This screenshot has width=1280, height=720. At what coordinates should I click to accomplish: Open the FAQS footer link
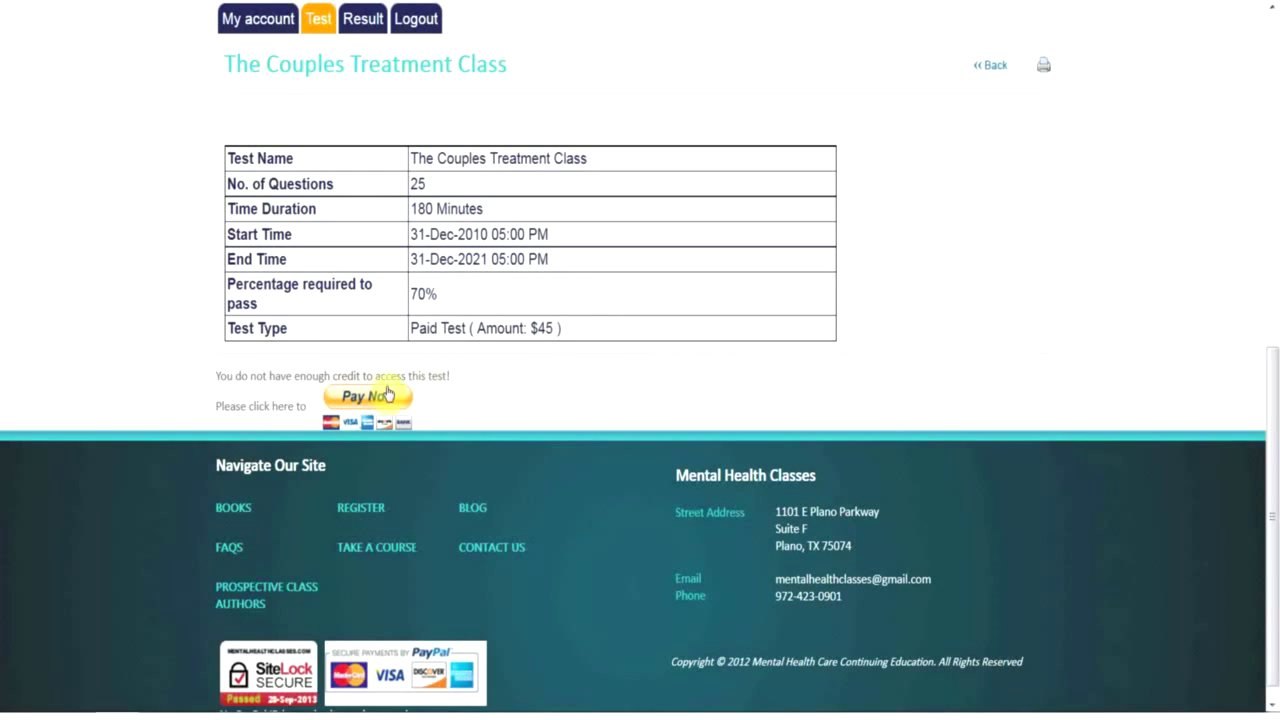pyautogui.click(x=229, y=547)
